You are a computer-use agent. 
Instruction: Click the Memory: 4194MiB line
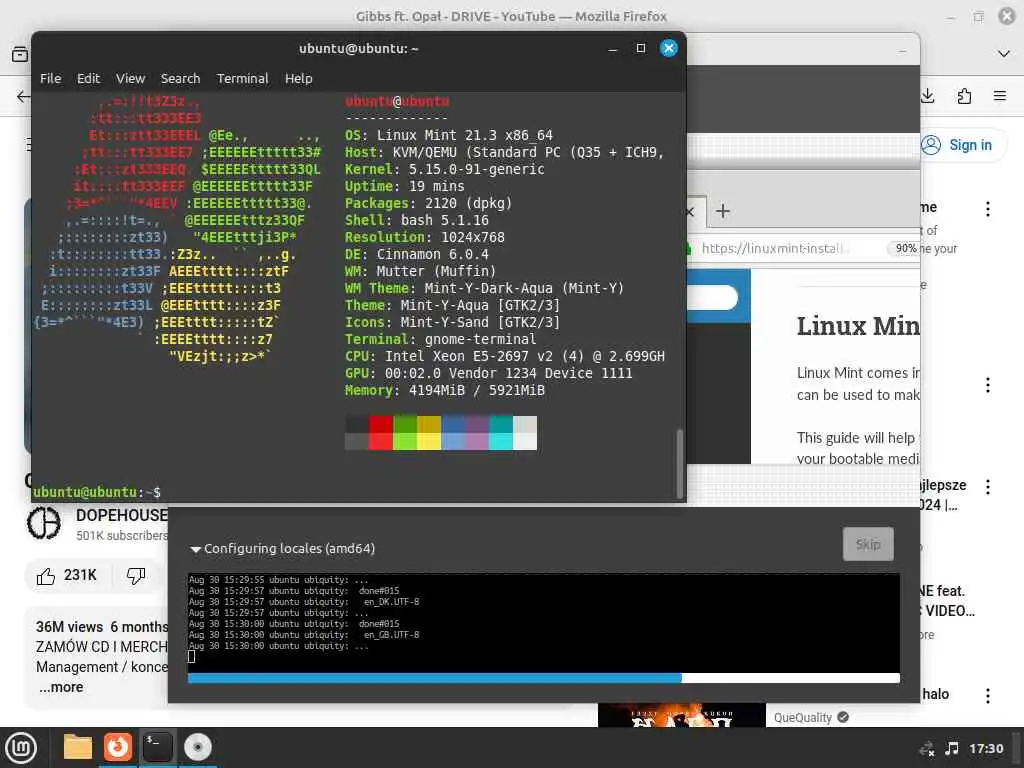445,391
